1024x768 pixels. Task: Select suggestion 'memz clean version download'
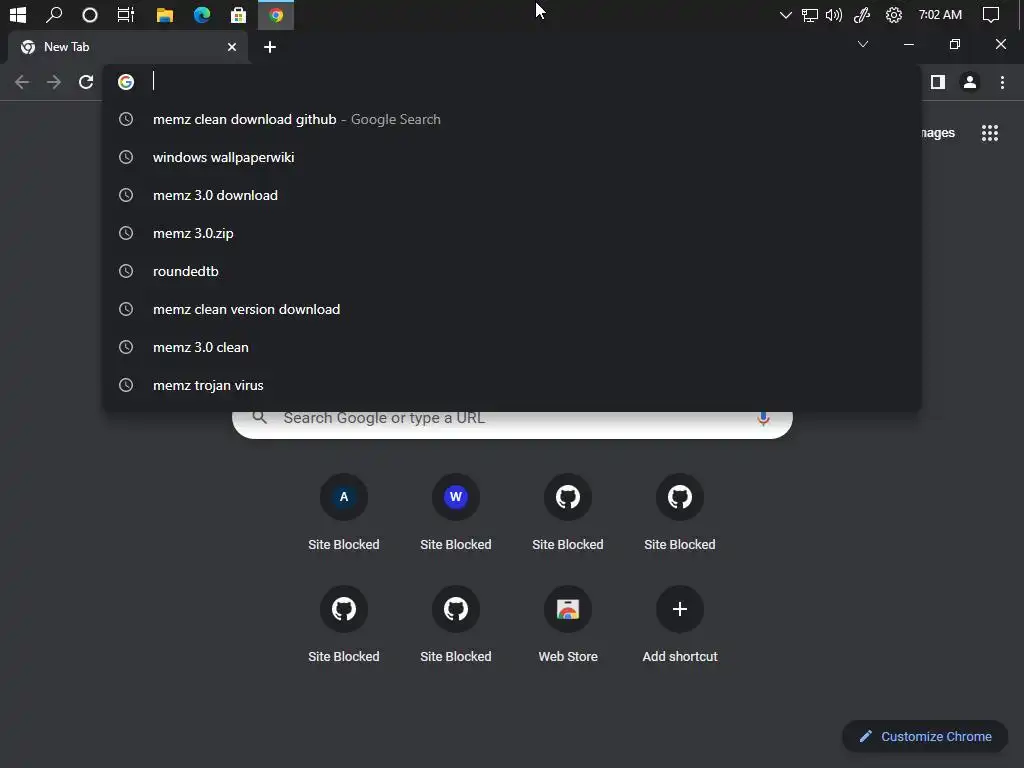pyautogui.click(x=512, y=309)
